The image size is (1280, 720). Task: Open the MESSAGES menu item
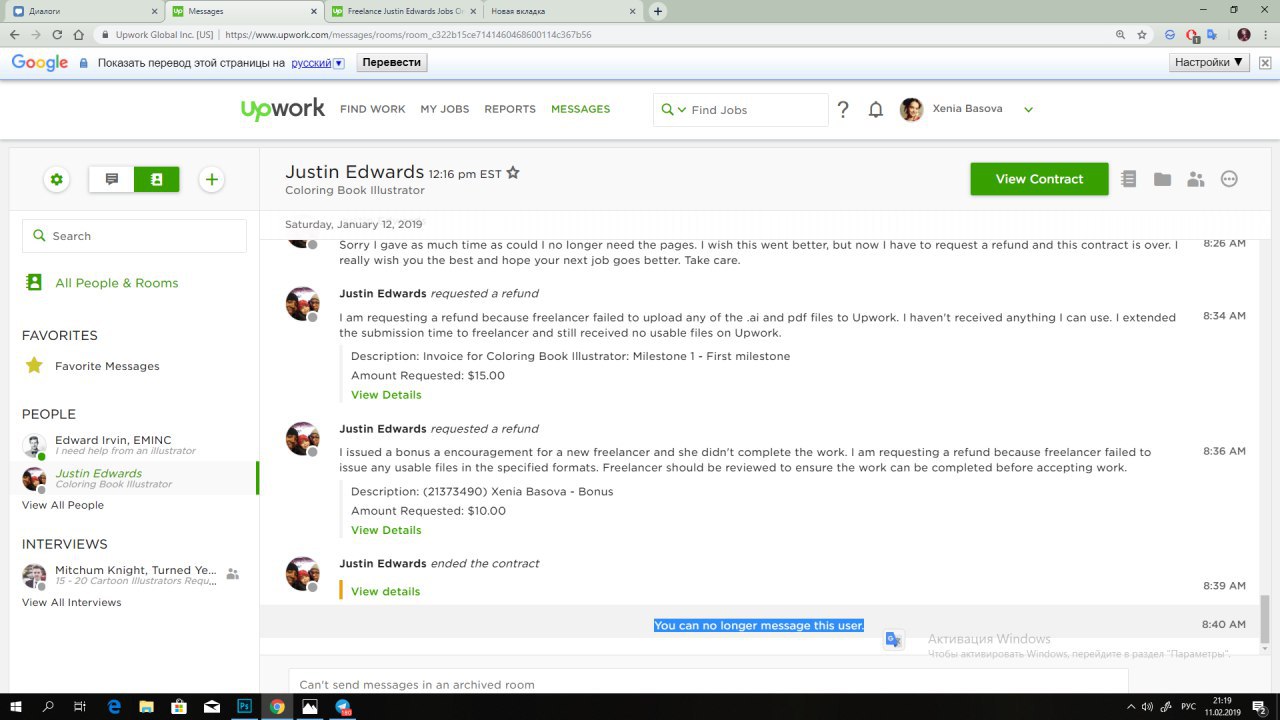coord(580,109)
